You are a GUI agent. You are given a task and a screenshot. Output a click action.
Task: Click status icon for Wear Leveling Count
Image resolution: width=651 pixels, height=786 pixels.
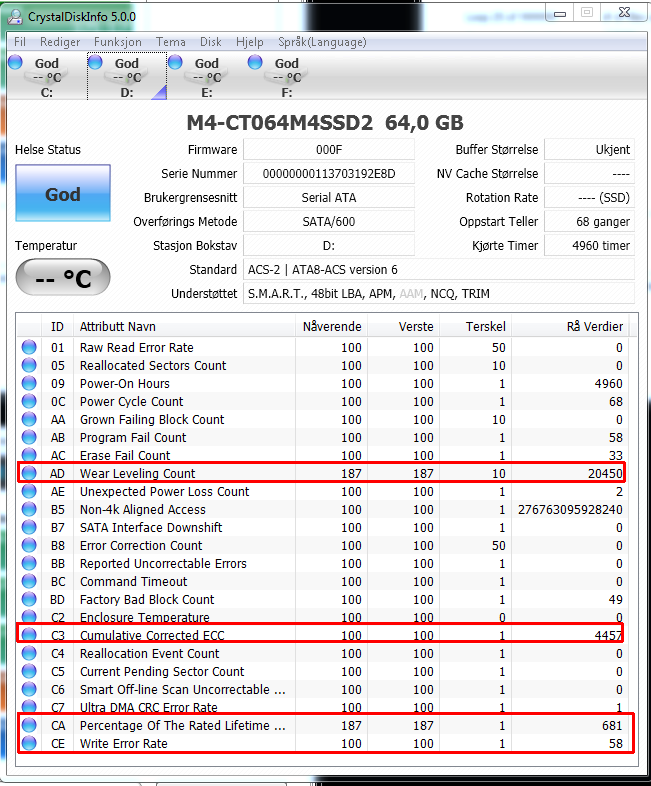pyautogui.click(x=29, y=473)
